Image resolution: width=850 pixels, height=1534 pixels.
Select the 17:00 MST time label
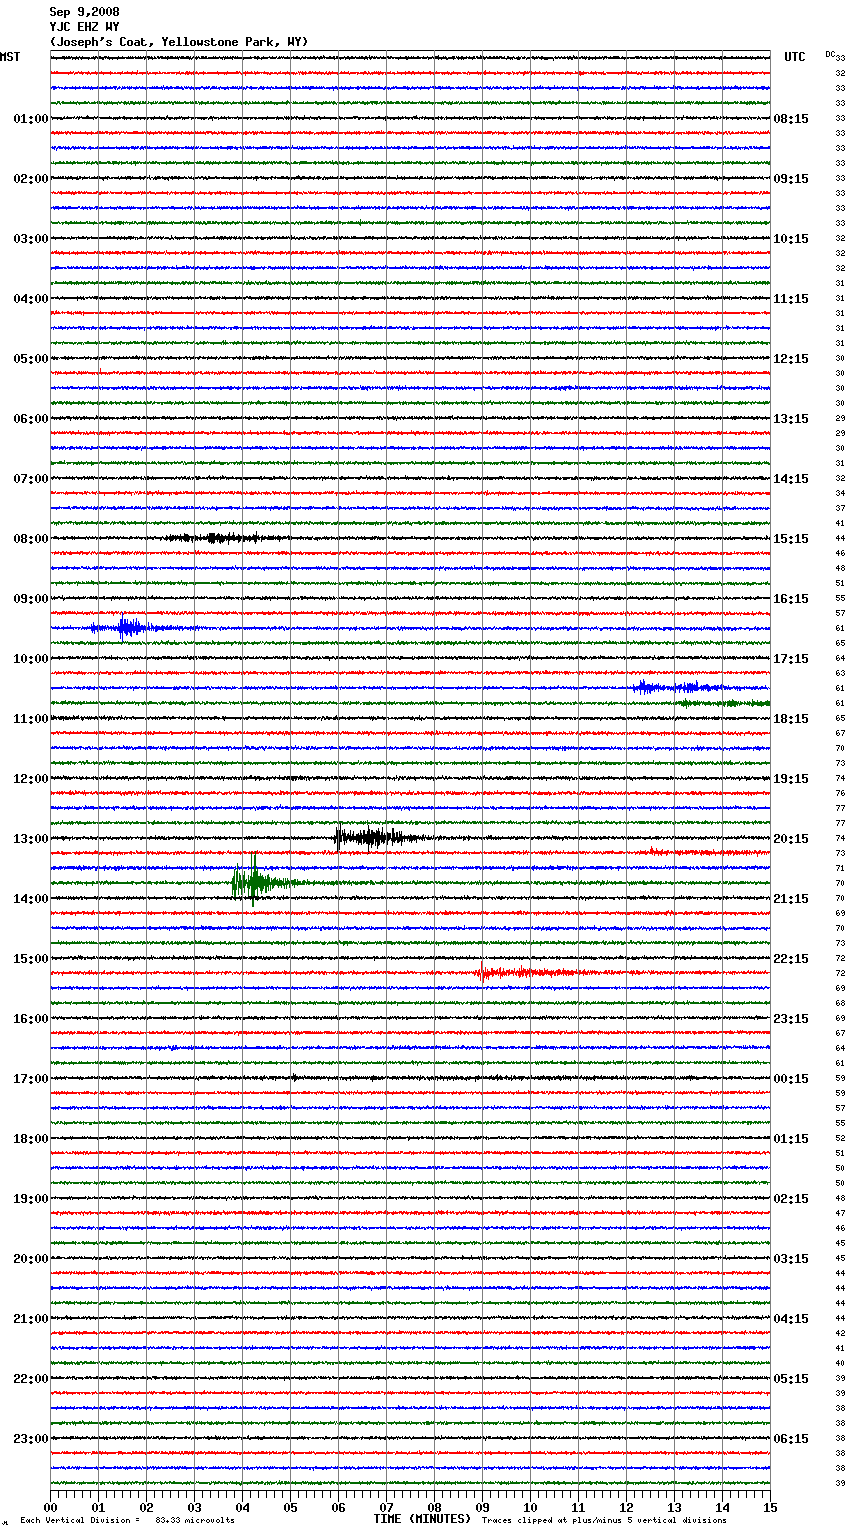[x=31, y=1079]
